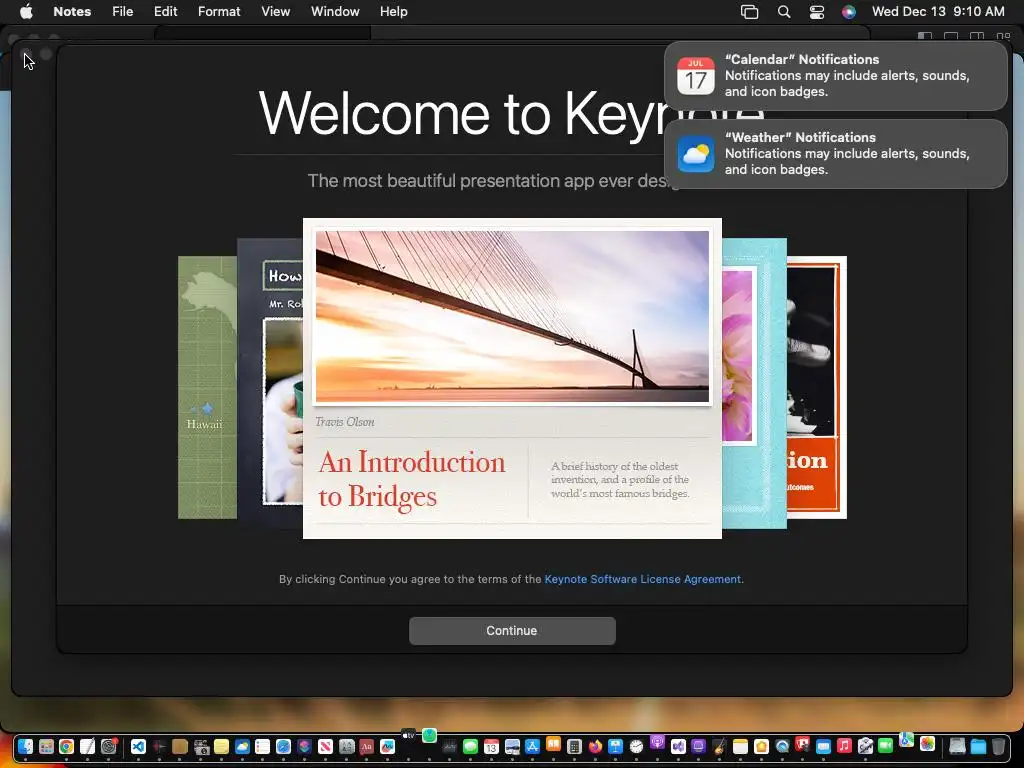The height and width of the screenshot is (768, 1024).
Task: Open the blue Downloads folder in Dock
Action: tap(978, 746)
